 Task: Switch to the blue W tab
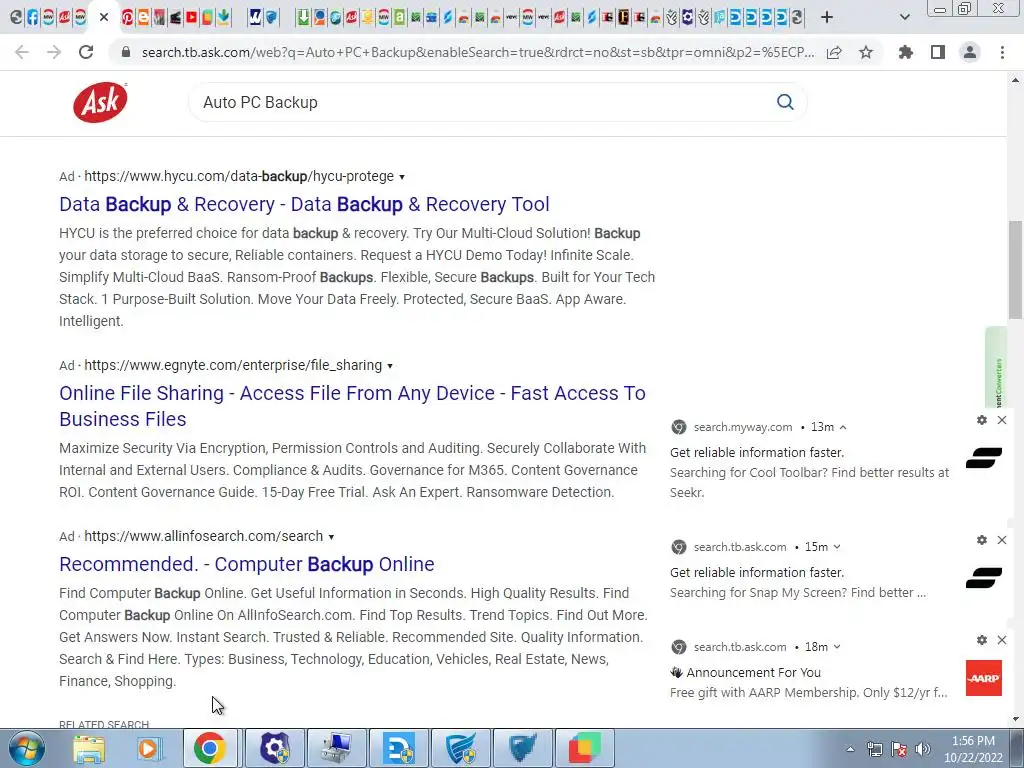255,17
